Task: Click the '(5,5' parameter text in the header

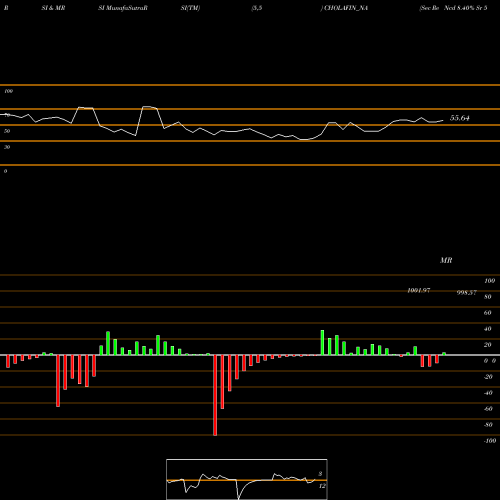Action: pos(257,8)
